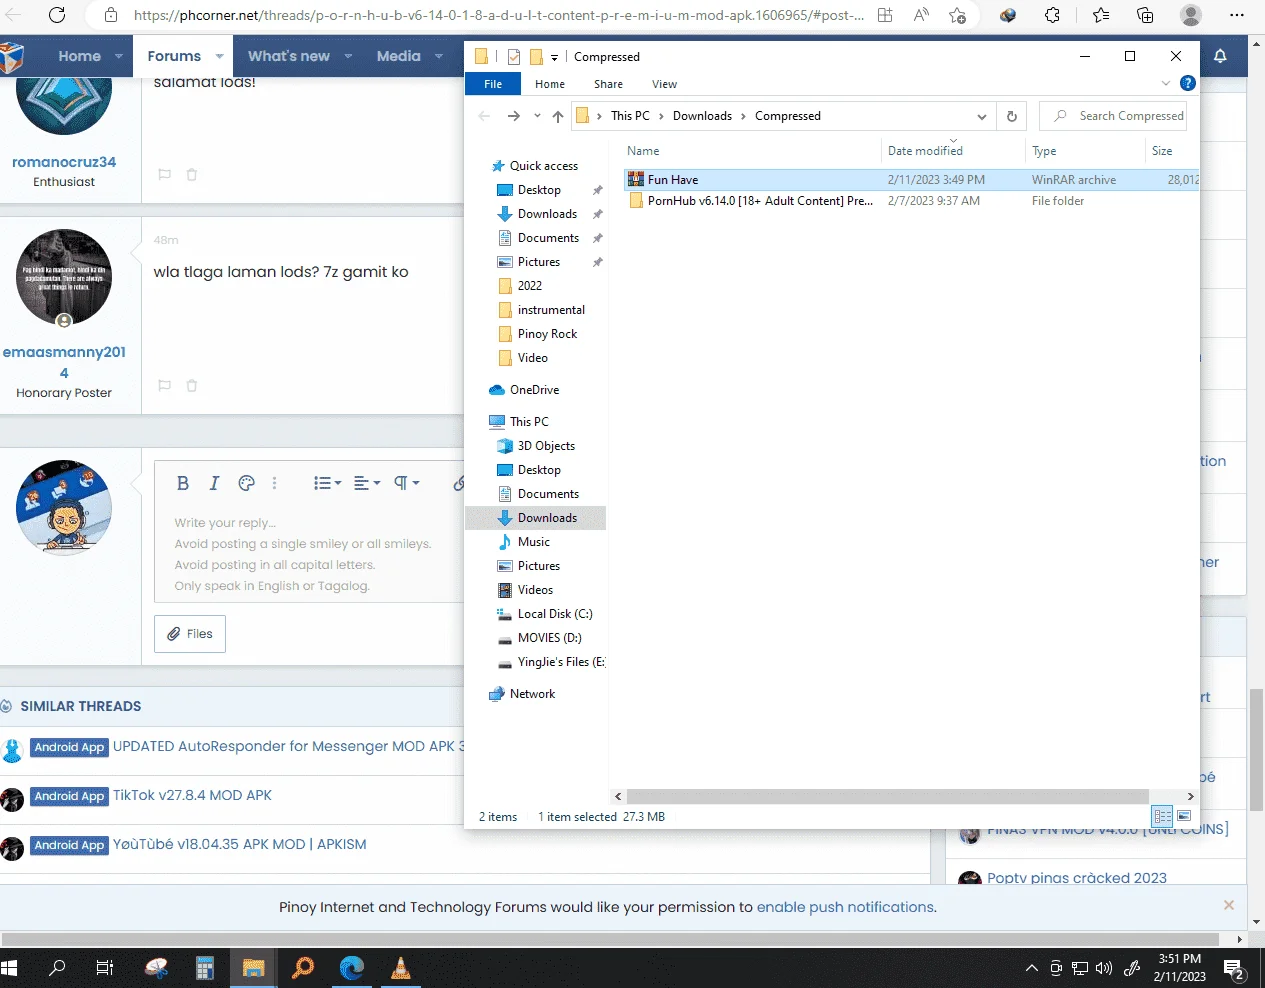The height and width of the screenshot is (988, 1265).
Task: Open the Home ribbon tab in Explorer
Action: point(550,84)
